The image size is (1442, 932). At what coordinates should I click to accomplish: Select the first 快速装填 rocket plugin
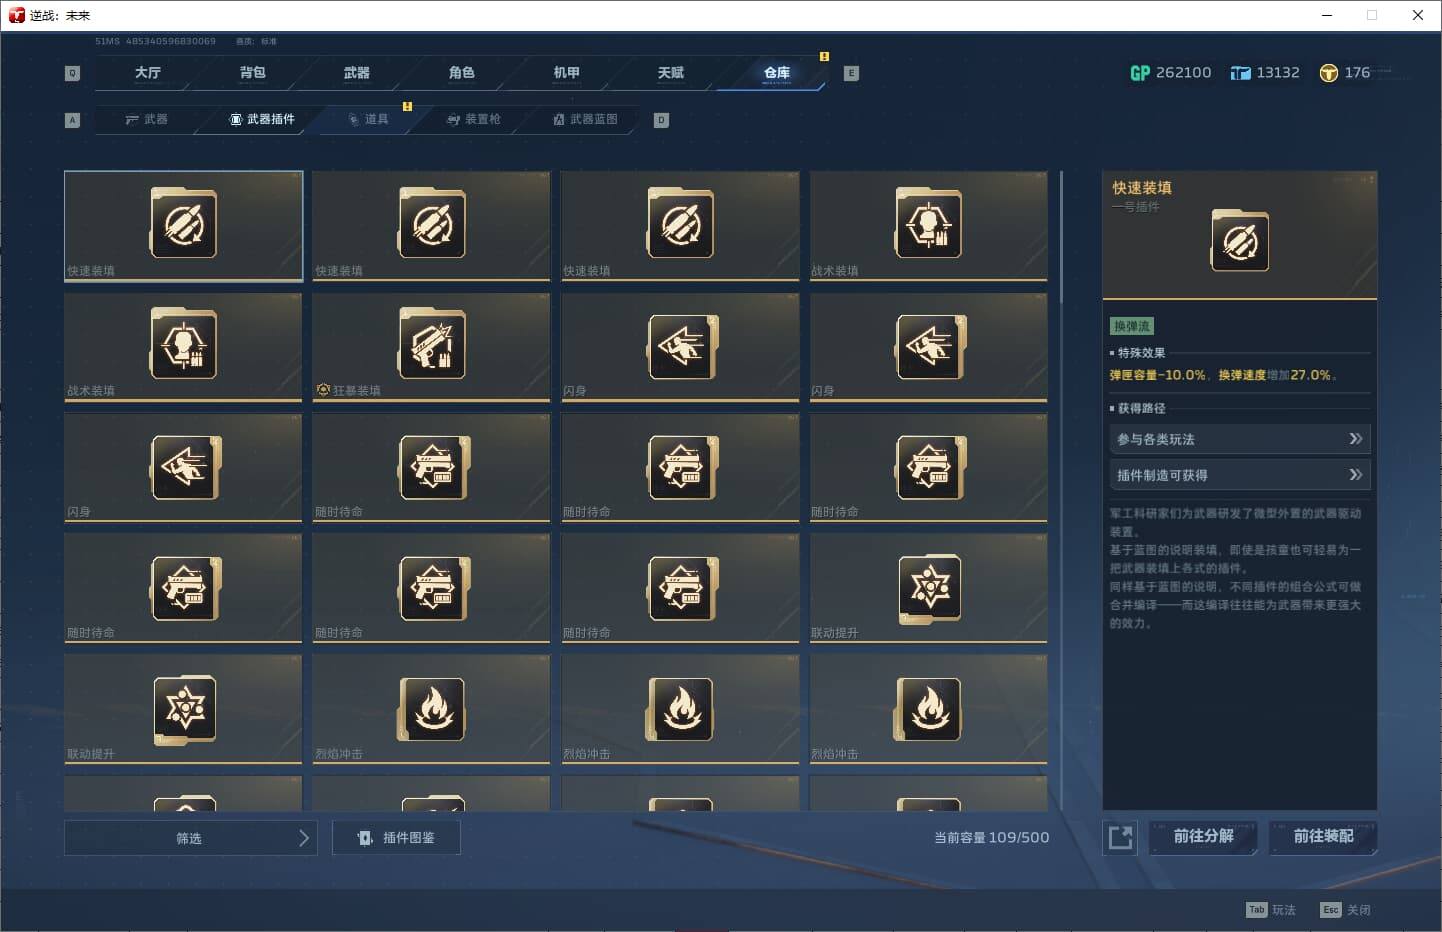pos(183,225)
